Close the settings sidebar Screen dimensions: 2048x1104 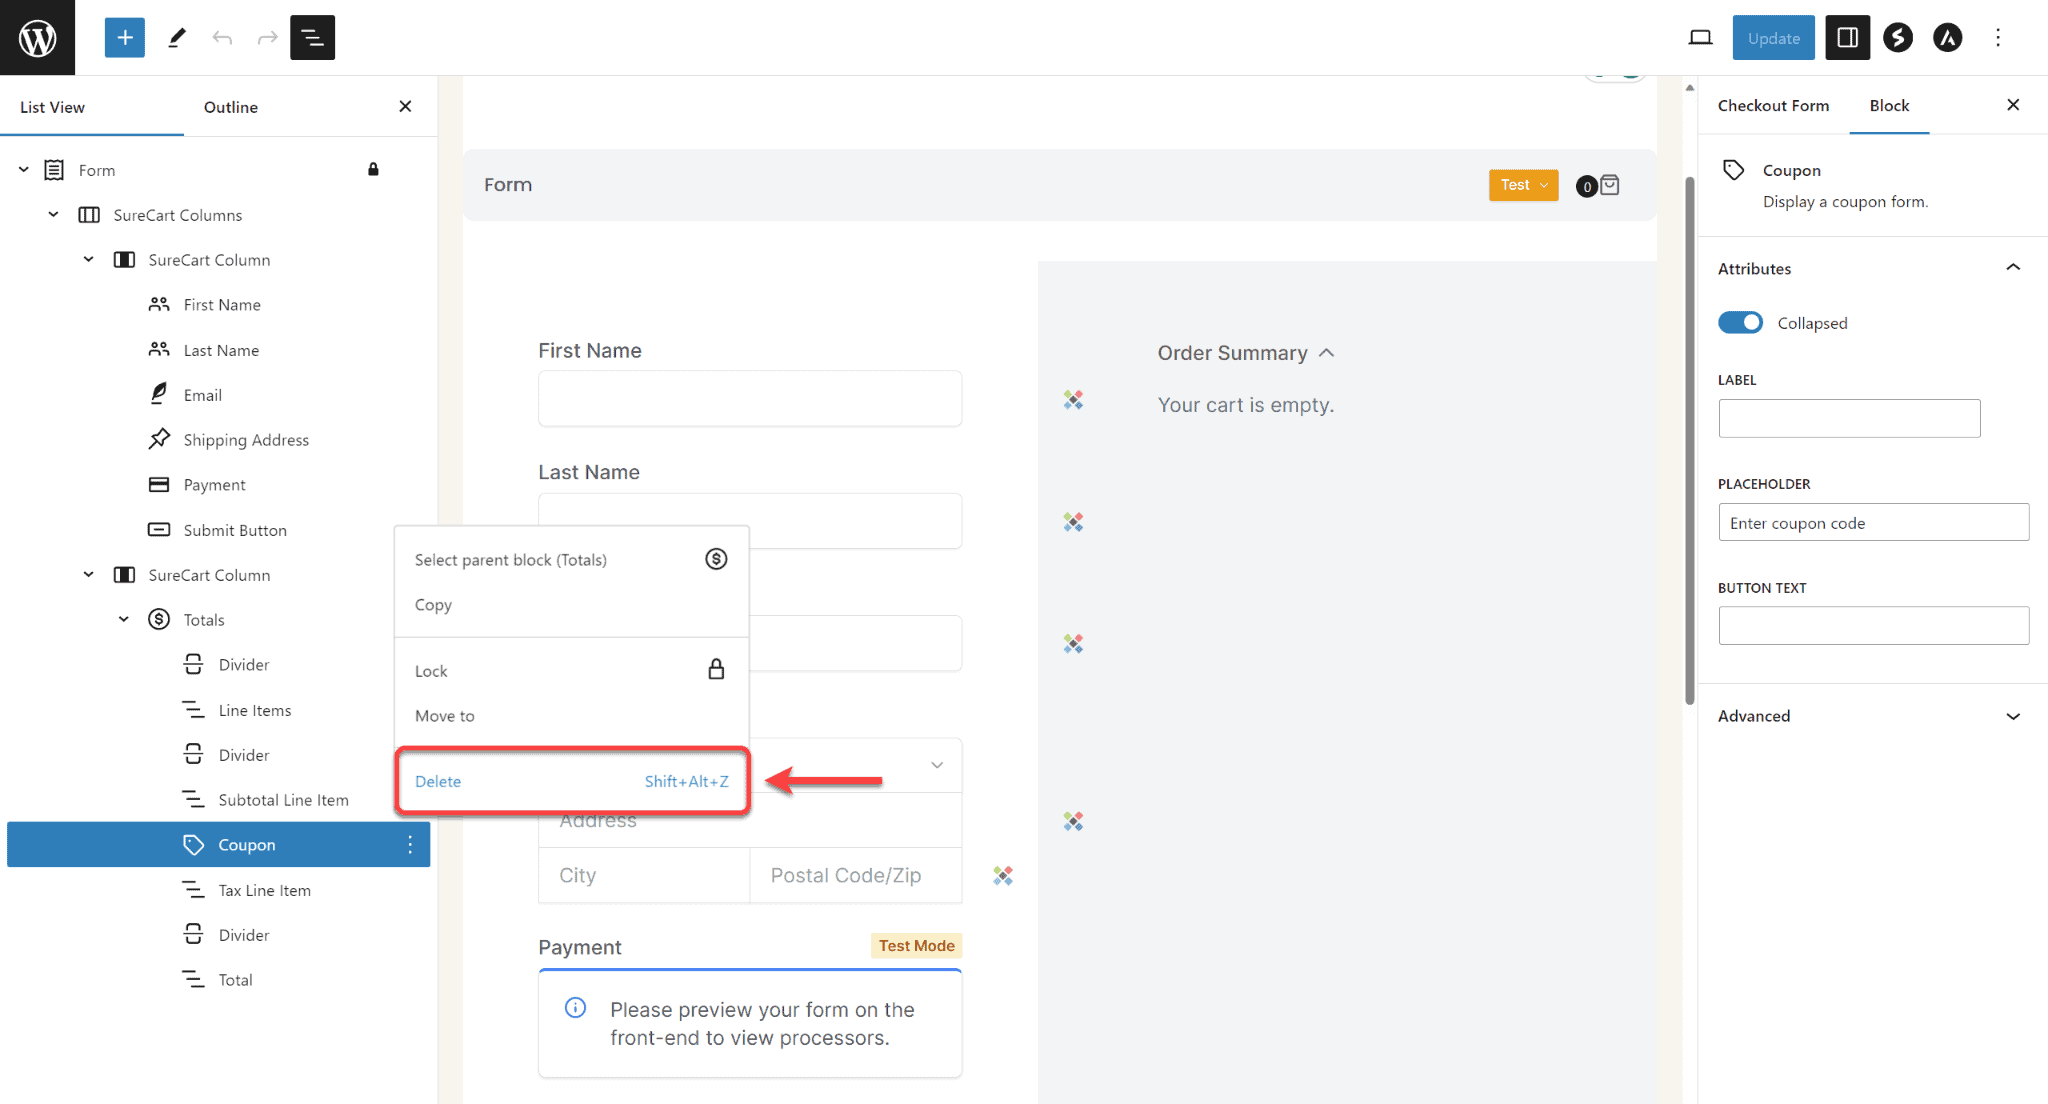click(2013, 104)
